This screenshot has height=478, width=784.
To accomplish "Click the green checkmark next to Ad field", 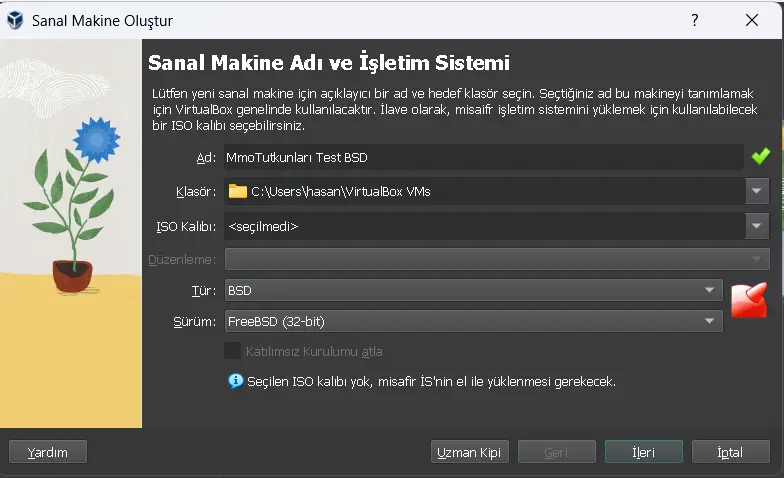I will pyautogui.click(x=760, y=156).
